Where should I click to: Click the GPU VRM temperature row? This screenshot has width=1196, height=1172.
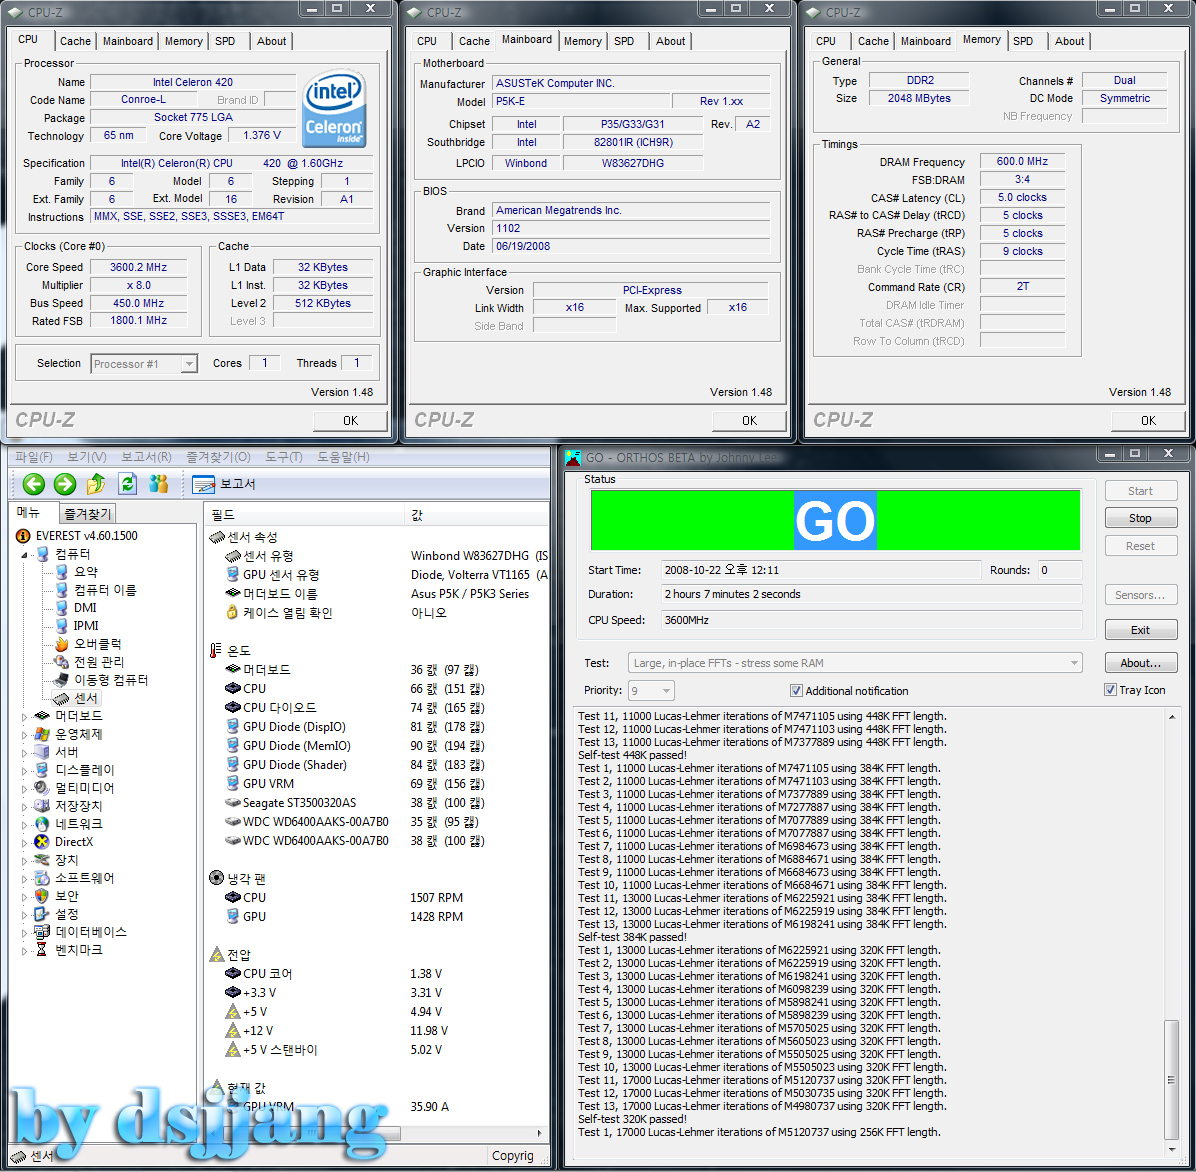click(377, 784)
